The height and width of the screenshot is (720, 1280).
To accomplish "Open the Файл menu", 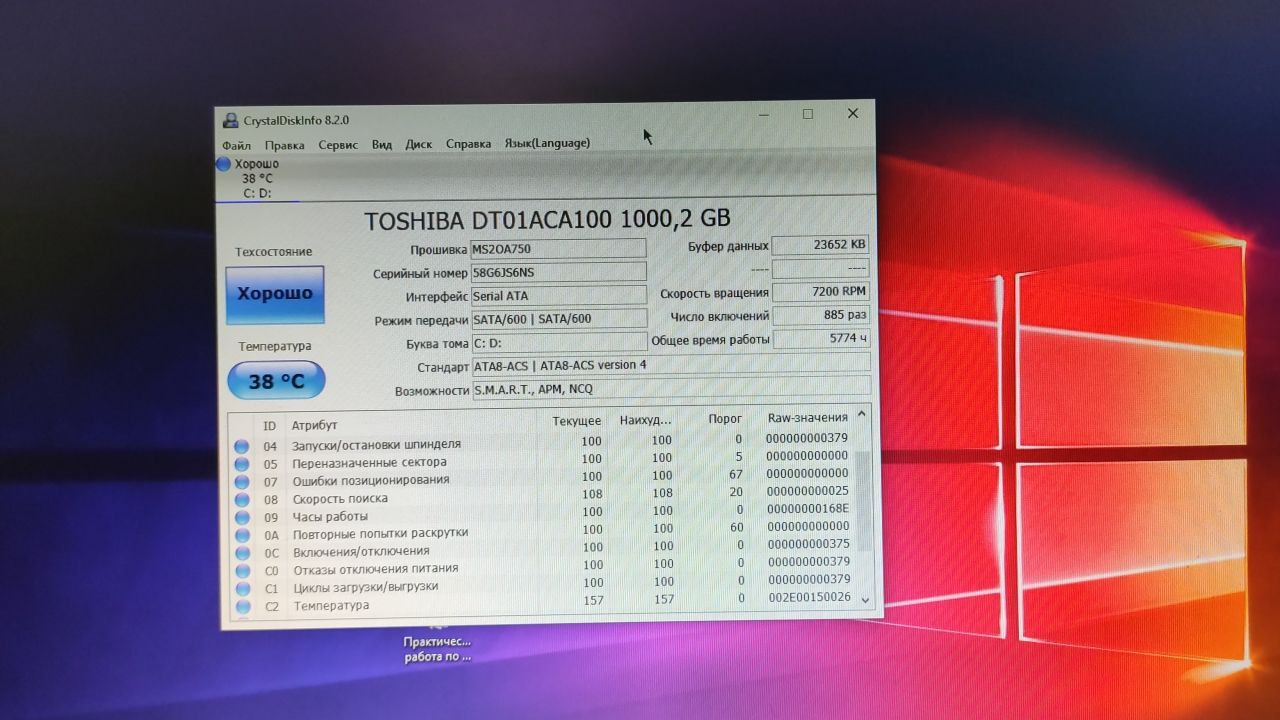I will tap(236, 145).
